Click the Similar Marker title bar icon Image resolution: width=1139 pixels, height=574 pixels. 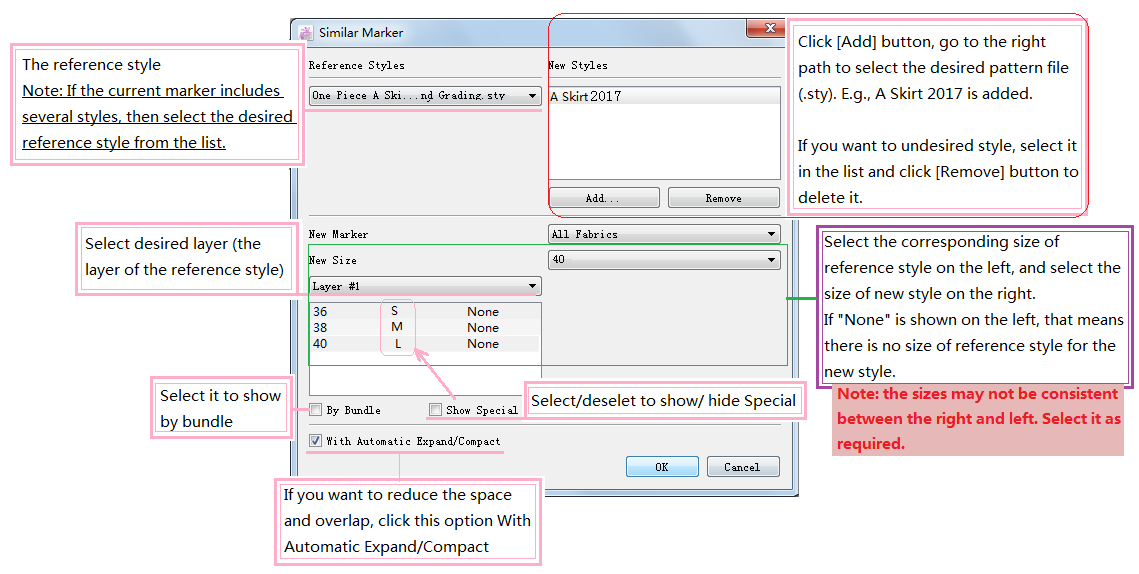coord(306,32)
